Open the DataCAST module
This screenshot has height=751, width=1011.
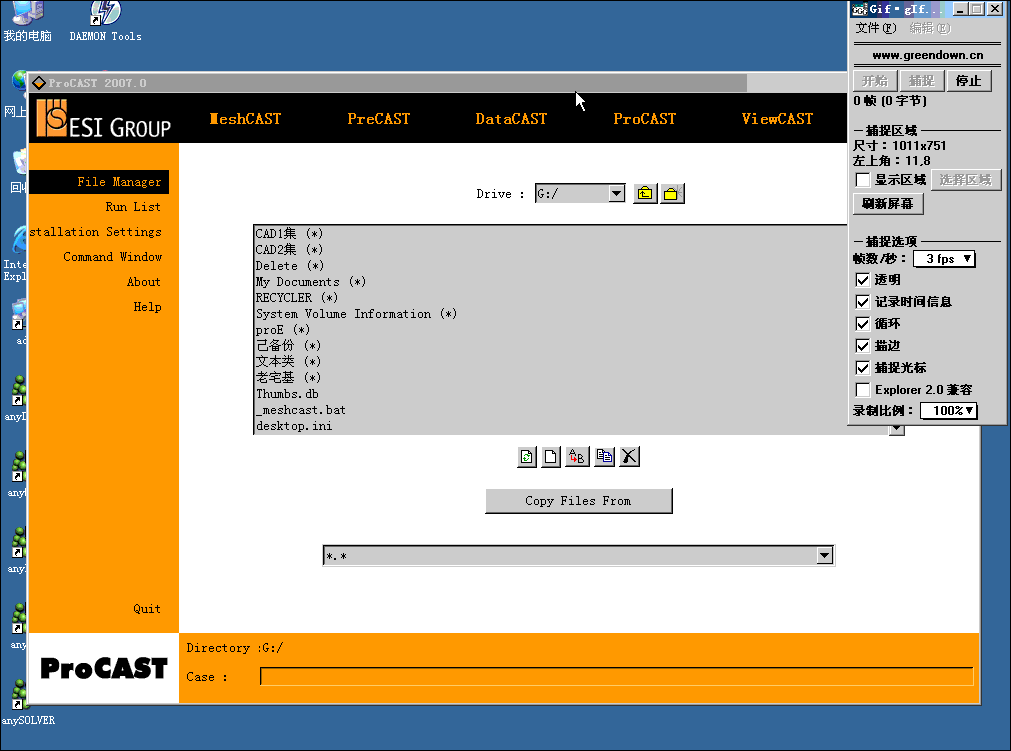click(511, 119)
